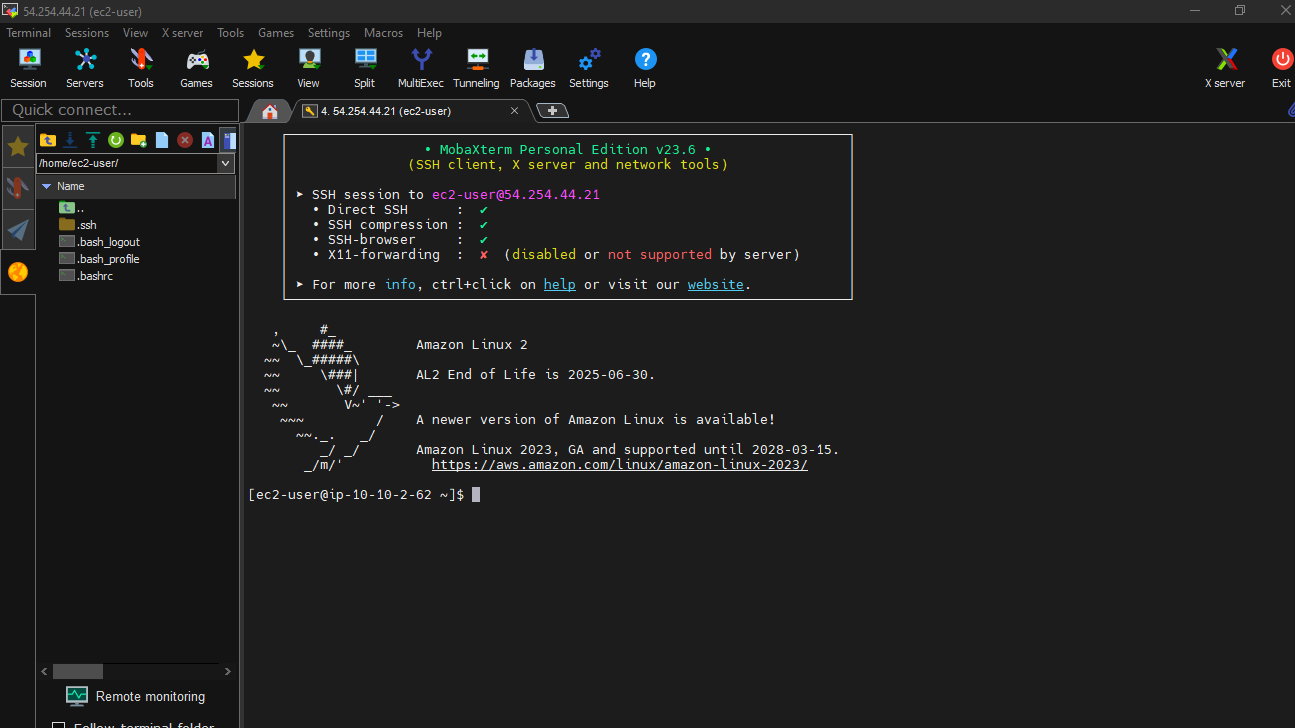The image size is (1295, 728).
Task: Select the .bash_logout file
Action: (x=100, y=242)
